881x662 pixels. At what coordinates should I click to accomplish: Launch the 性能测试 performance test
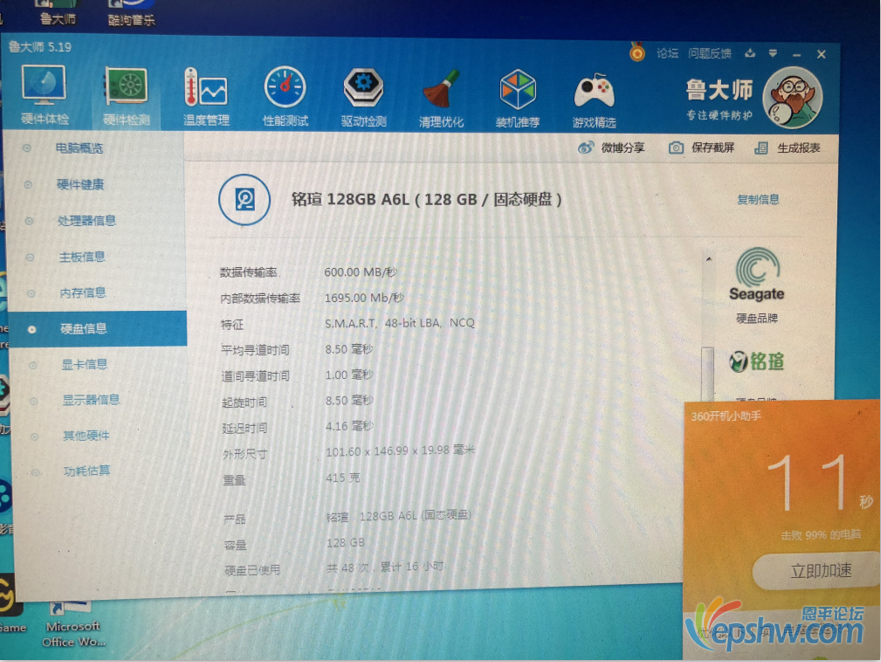[x=285, y=96]
